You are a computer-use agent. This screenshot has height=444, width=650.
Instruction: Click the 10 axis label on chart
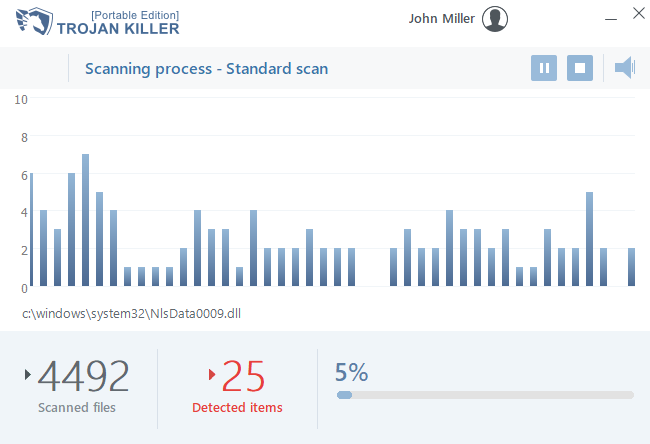tap(21, 99)
